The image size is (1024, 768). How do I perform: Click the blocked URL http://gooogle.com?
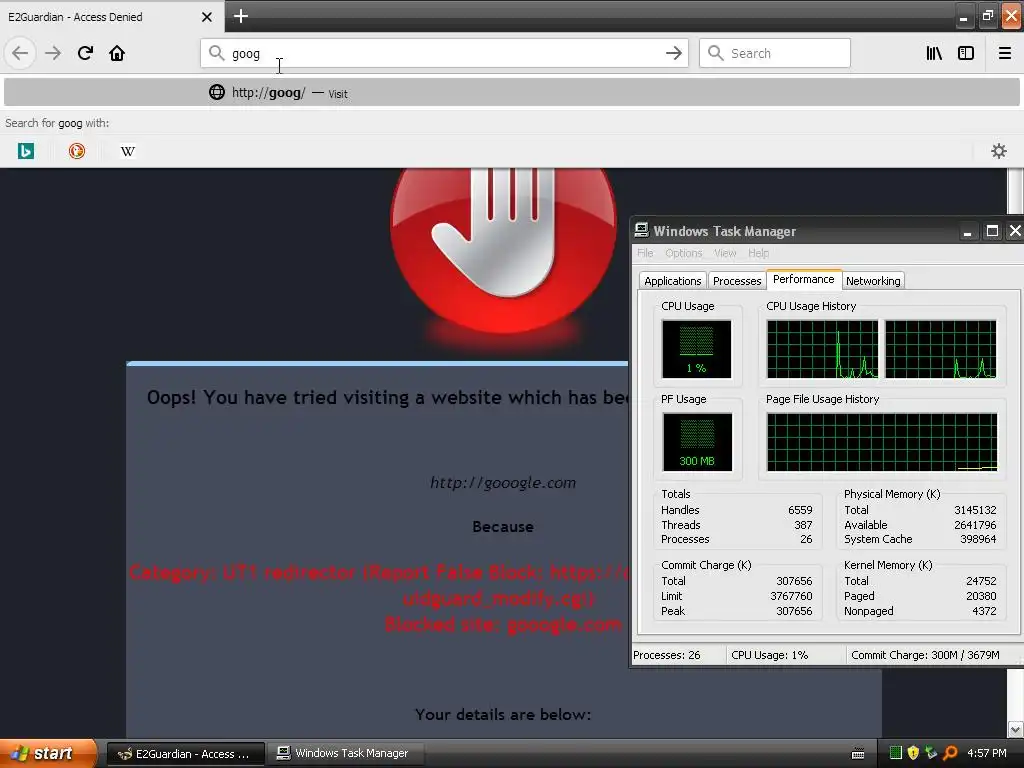coord(503,483)
